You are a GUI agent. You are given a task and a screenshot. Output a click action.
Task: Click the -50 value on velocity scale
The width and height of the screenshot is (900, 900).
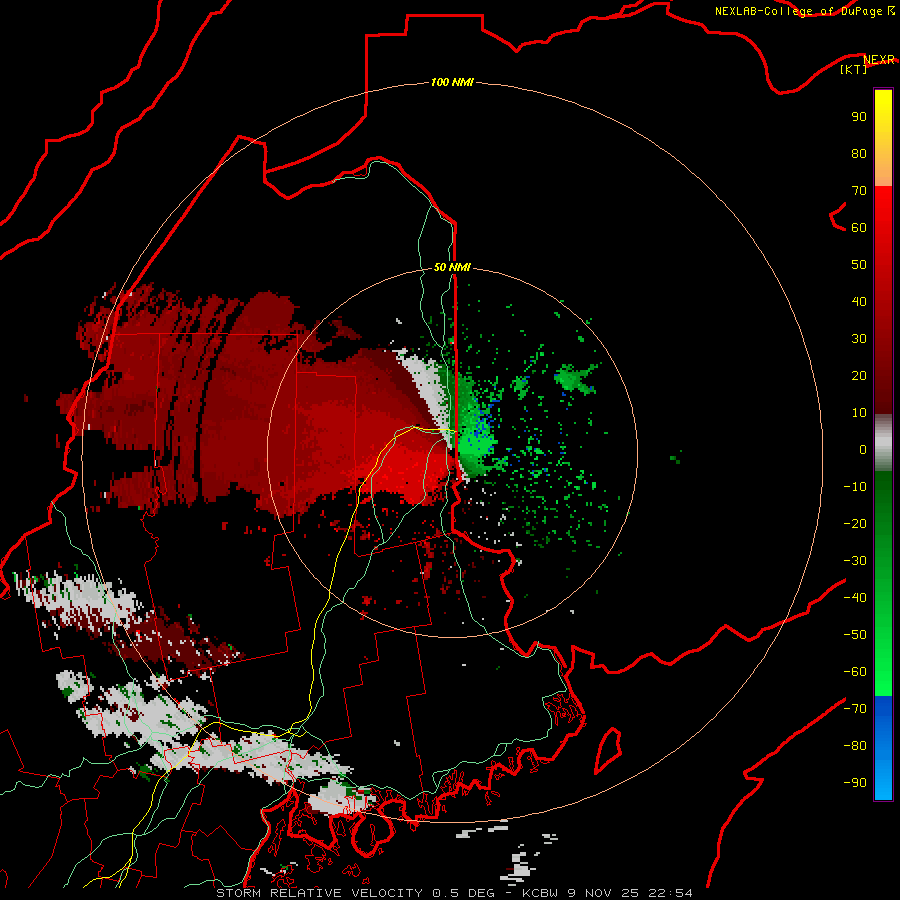point(855,635)
